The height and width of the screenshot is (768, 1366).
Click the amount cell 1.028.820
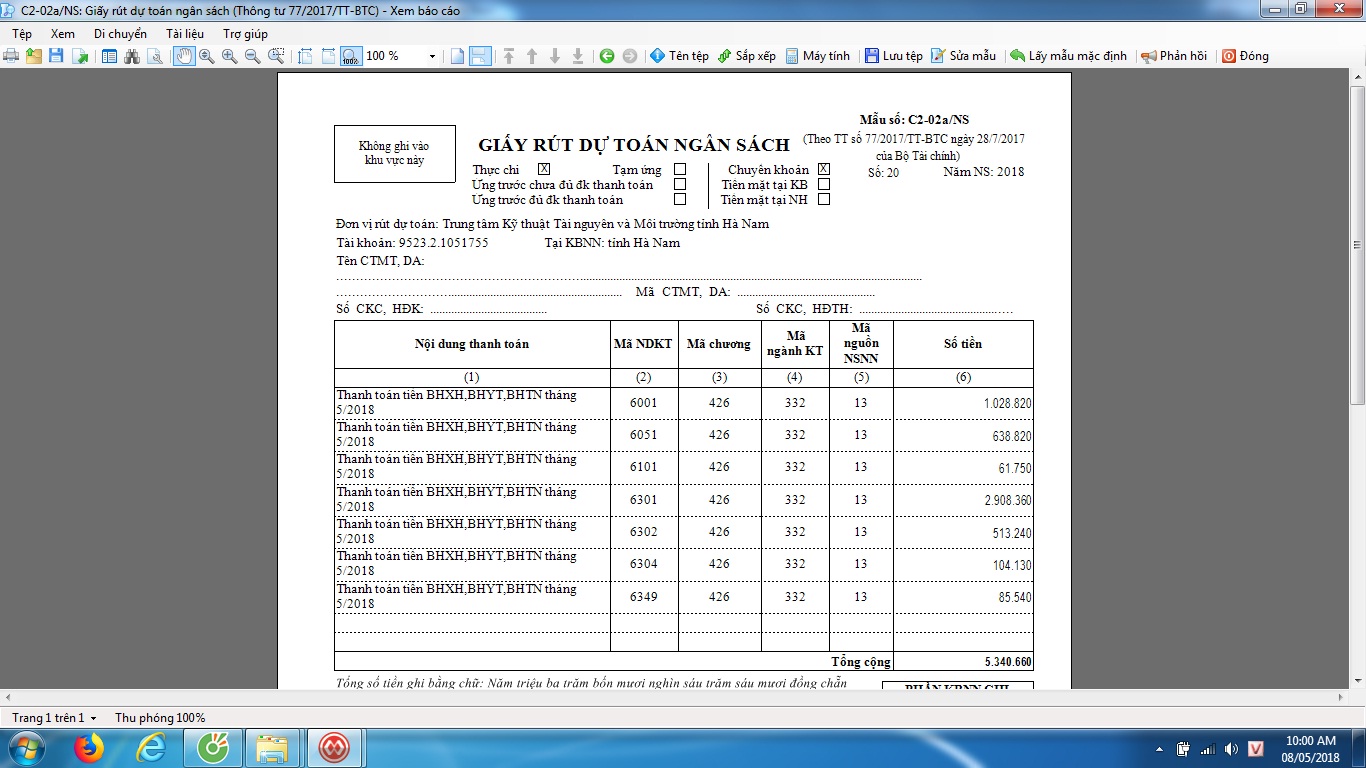963,403
